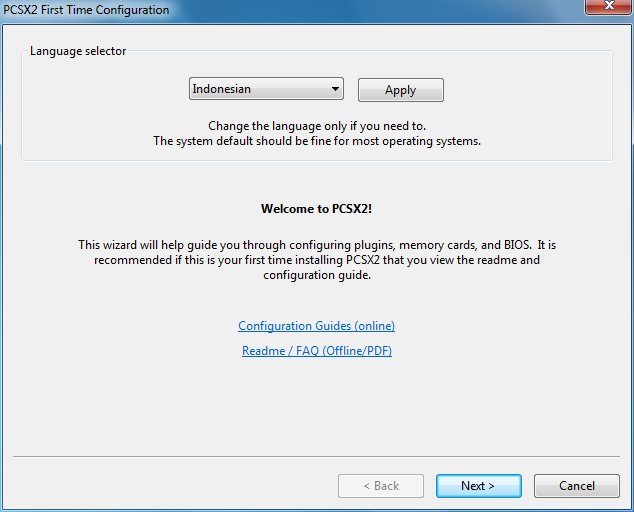This screenshot has width=634, height=512.
Task: Open Configuration Guides (online) link
Action: point(316,326)
